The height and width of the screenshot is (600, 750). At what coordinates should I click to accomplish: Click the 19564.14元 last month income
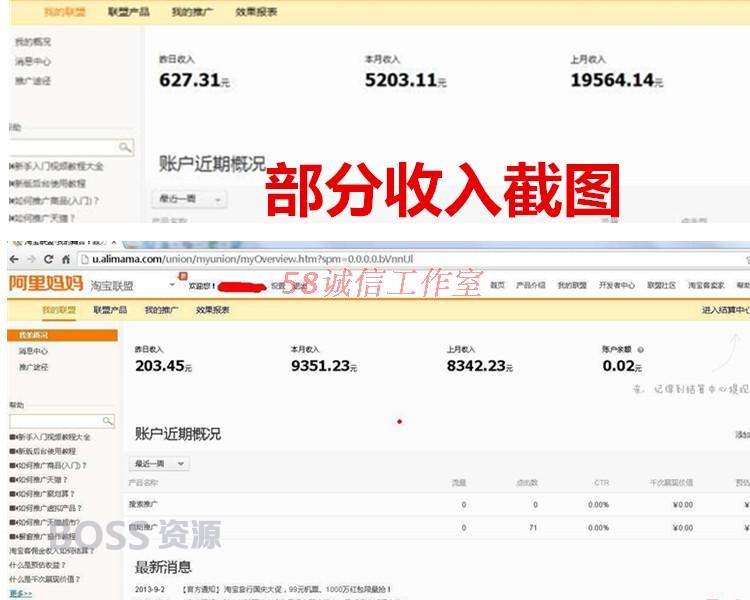[x=617, y=80]
